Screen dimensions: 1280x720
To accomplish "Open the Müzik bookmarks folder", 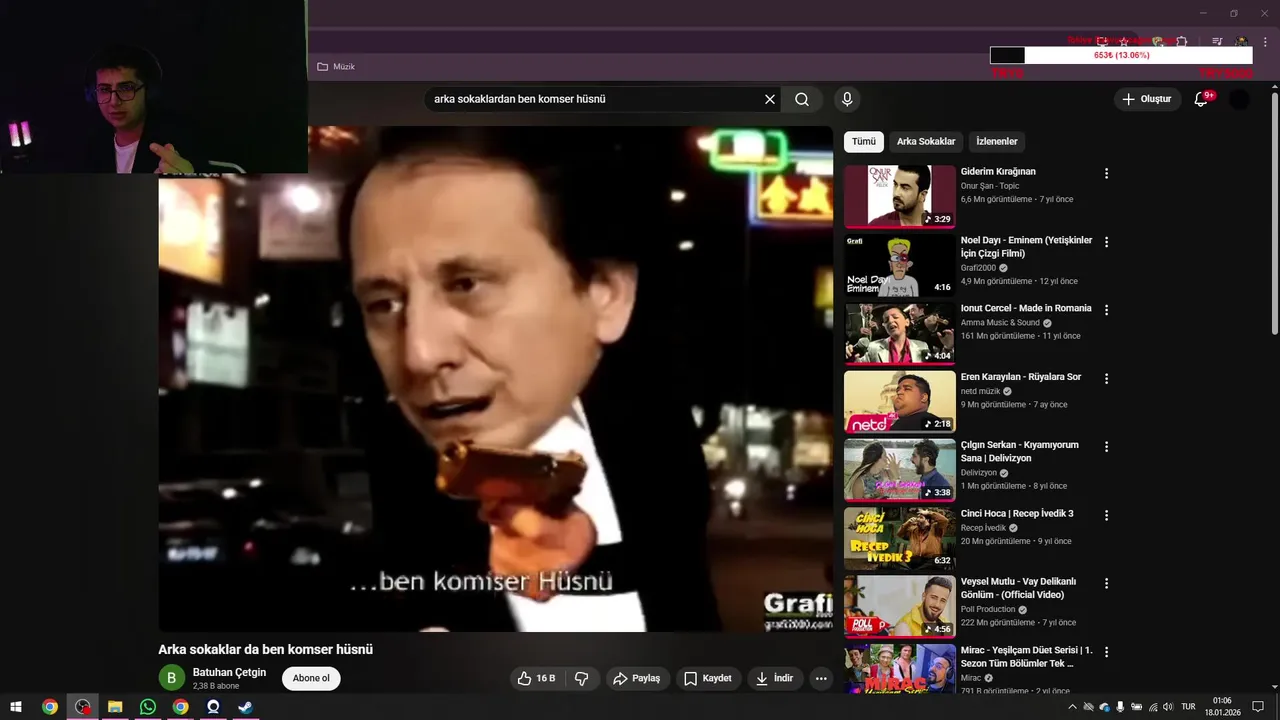I will tap(336, 66).
